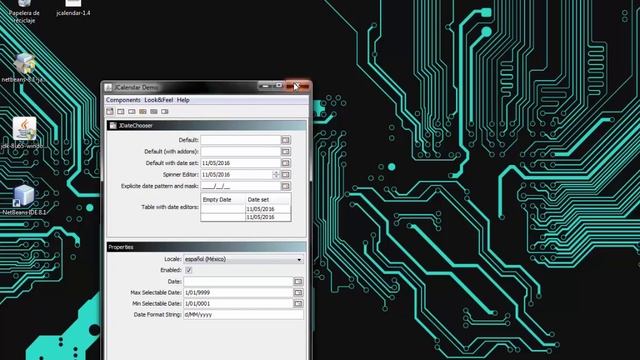
Task: Select the jdk-8u65-windows desktop icon
Action: coord(24,133)
